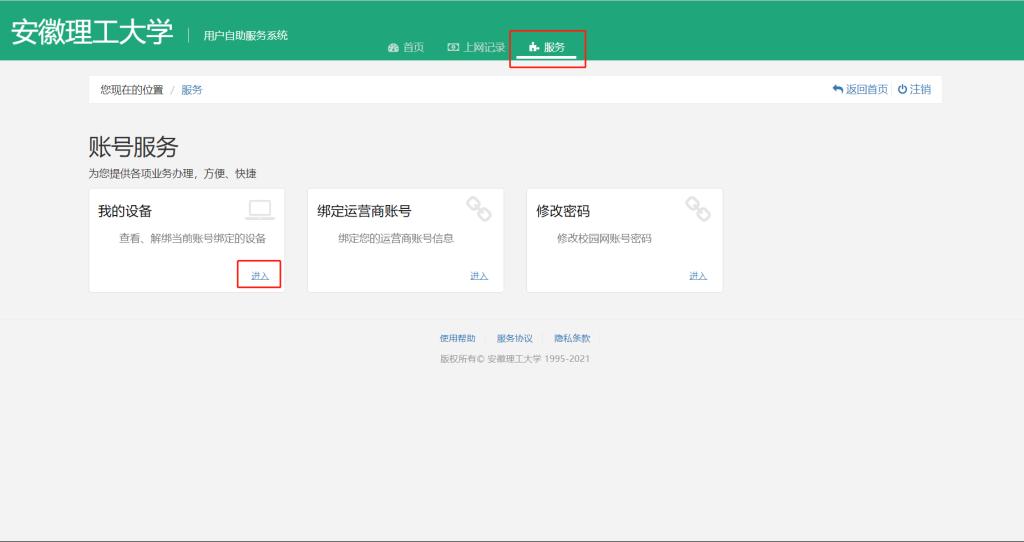The image size is (1024, 542).
Task: Click the chain link icon on 修改密码 card
Action: (x=697, y=208)
